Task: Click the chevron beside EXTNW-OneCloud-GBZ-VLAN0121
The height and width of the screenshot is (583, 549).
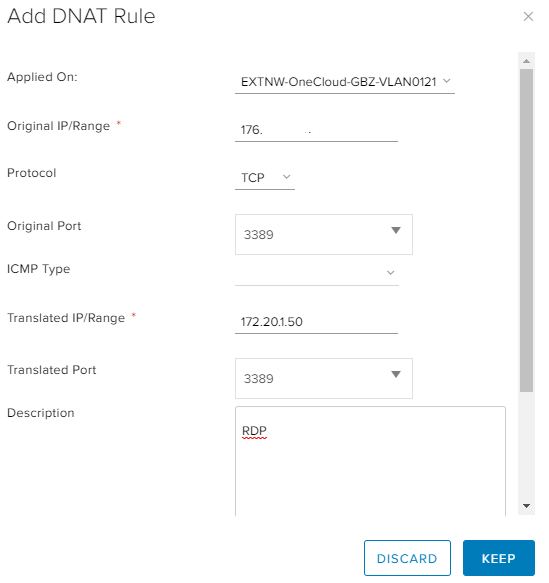Action: 447,81
